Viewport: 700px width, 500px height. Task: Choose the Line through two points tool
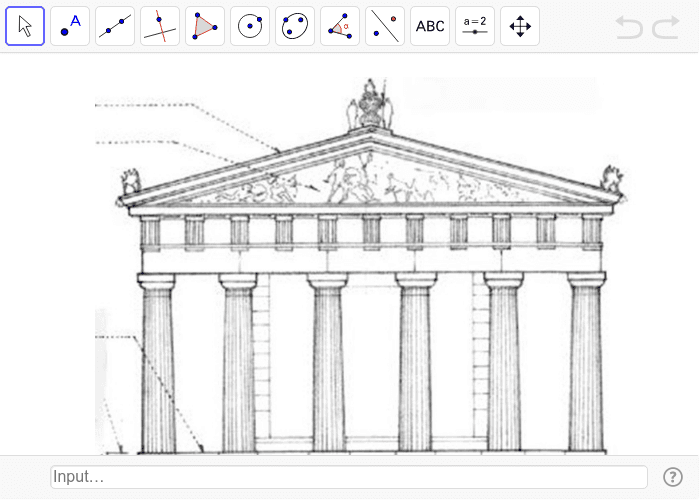pos(115,26)
